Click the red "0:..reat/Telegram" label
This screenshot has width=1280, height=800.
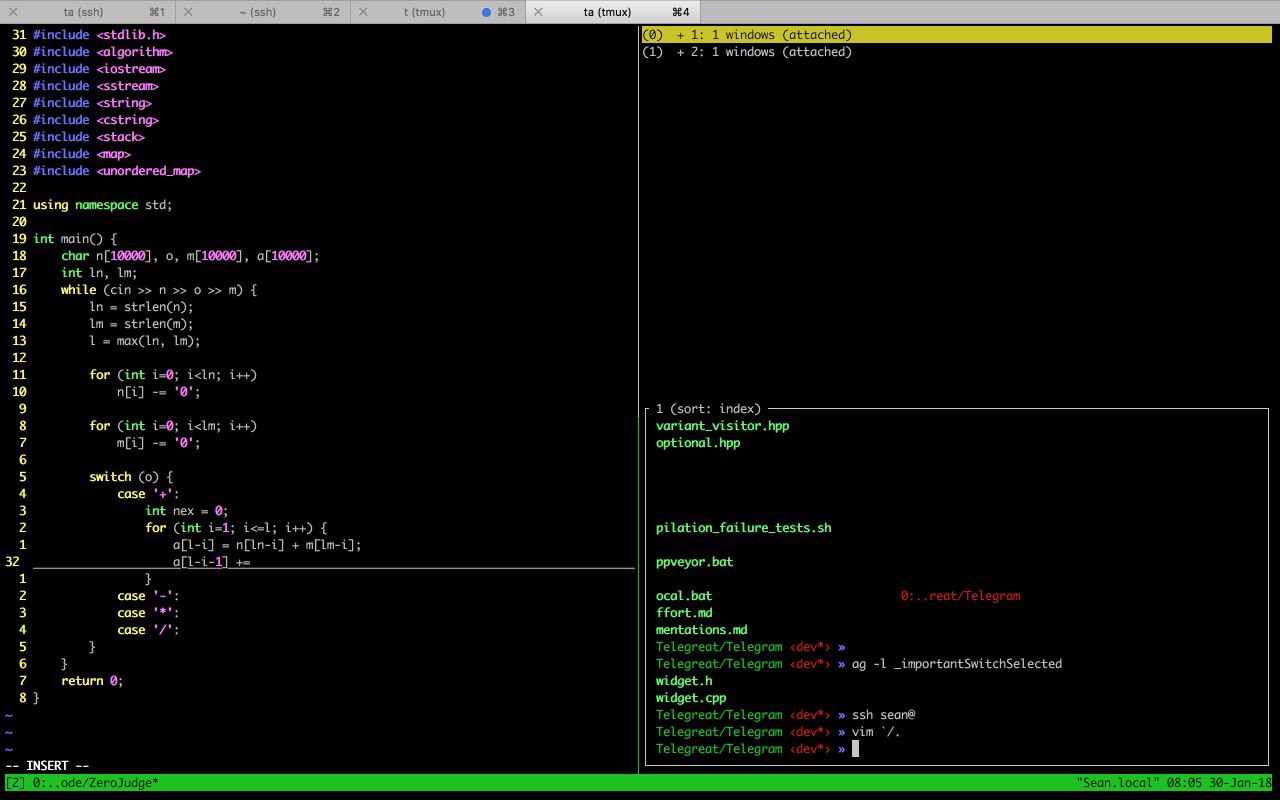[x=960, y=596]
